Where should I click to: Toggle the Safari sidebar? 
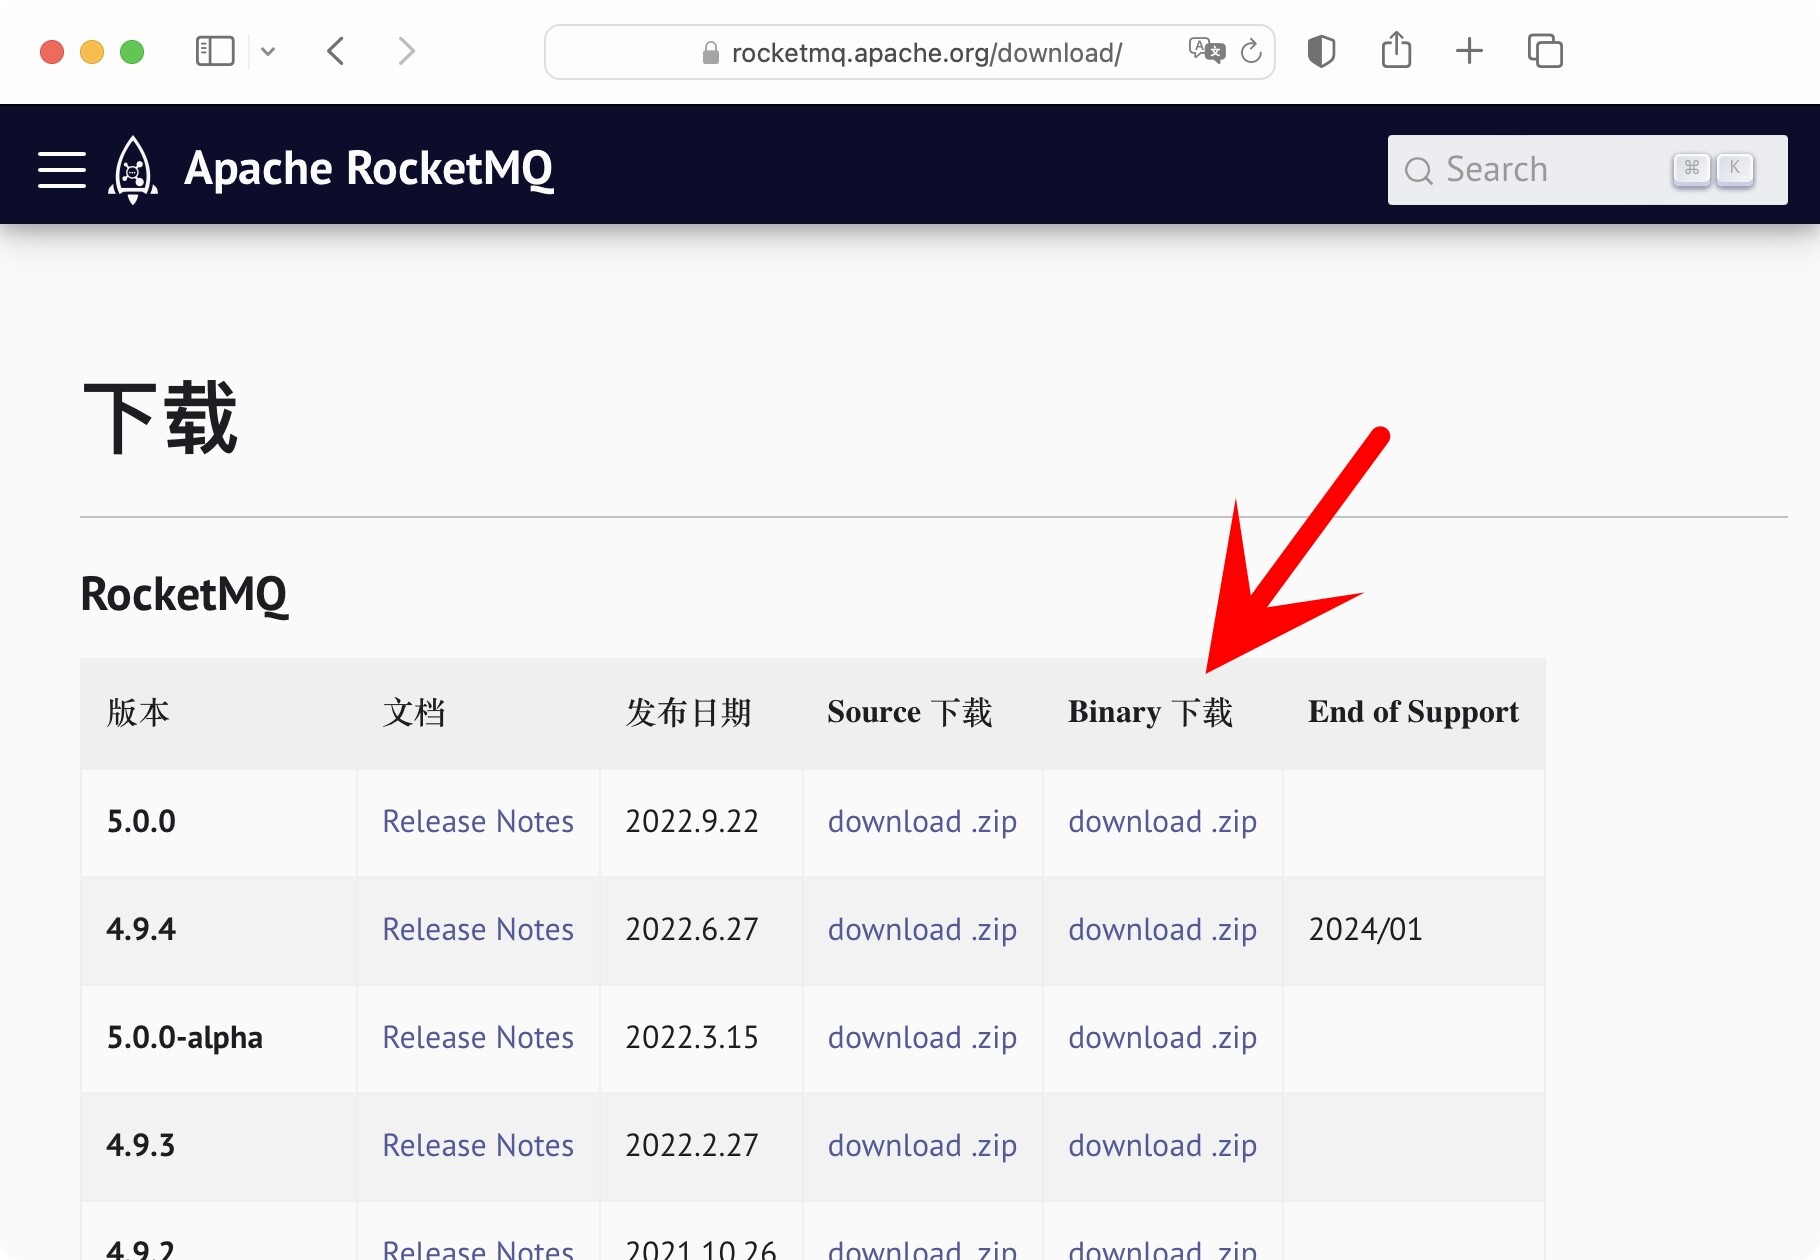coord(214,51)
